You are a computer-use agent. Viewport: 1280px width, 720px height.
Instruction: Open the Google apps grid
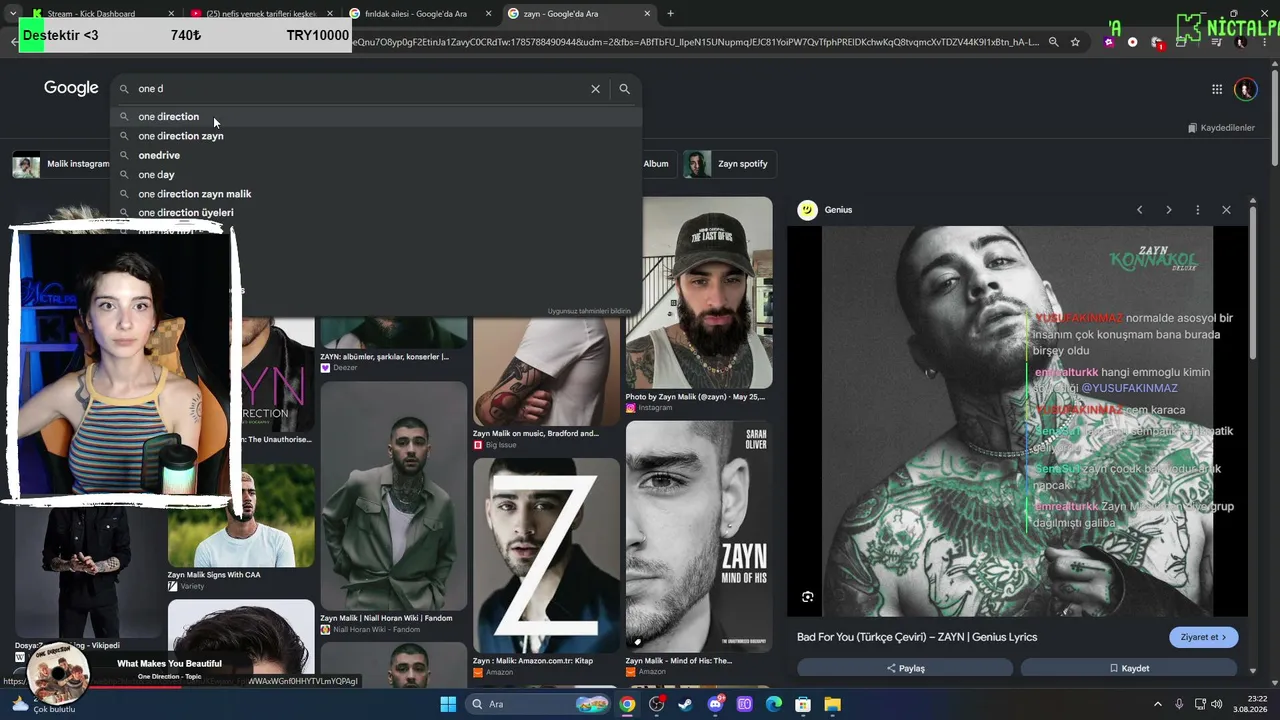click(x=1217, y=89)
